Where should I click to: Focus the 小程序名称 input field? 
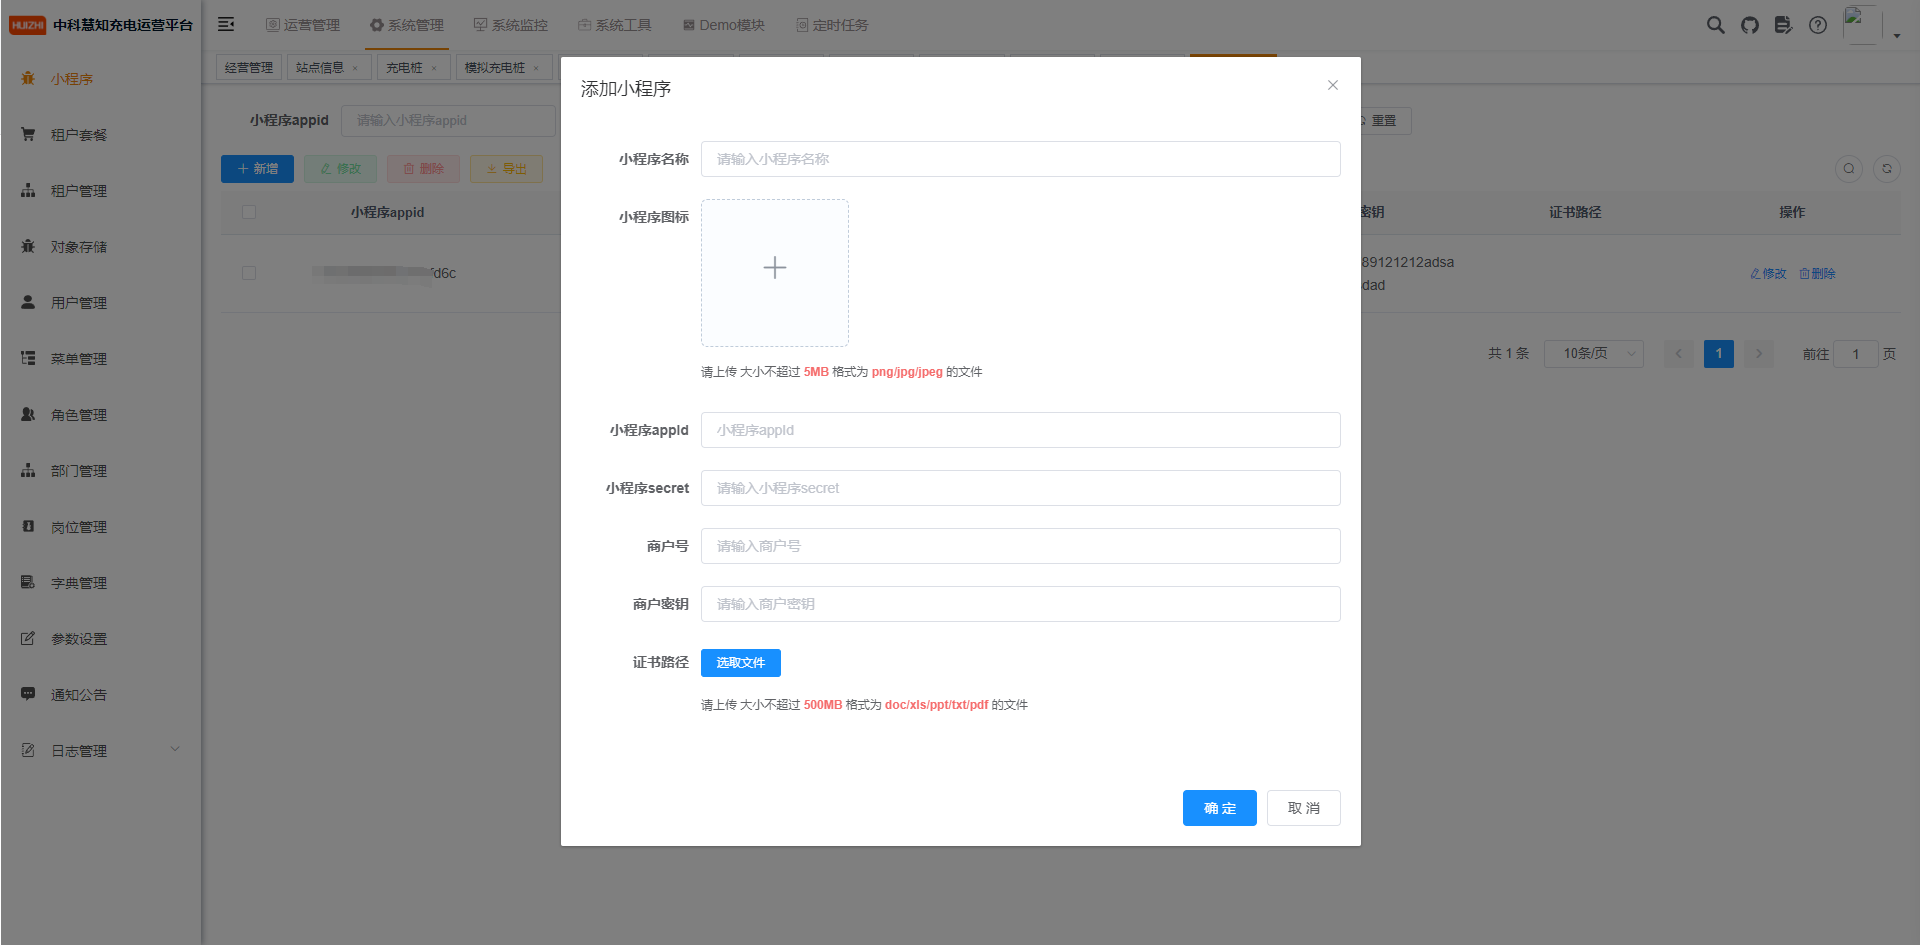pos(1020,159)
